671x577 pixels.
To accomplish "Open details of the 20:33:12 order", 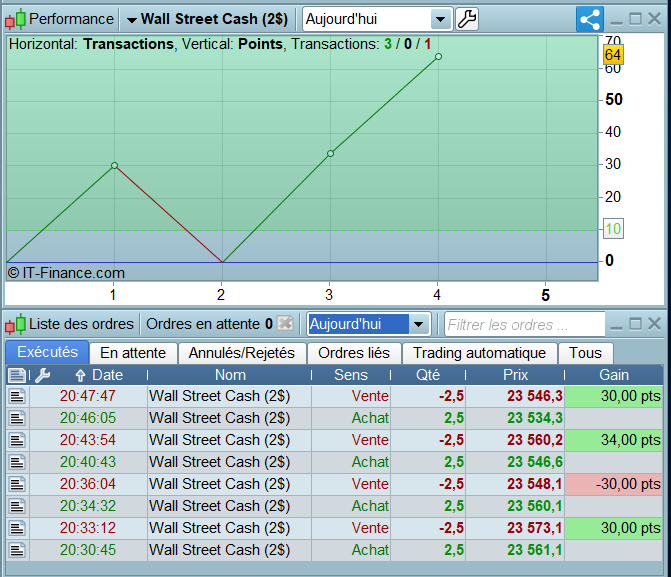I will click(17, 528).
